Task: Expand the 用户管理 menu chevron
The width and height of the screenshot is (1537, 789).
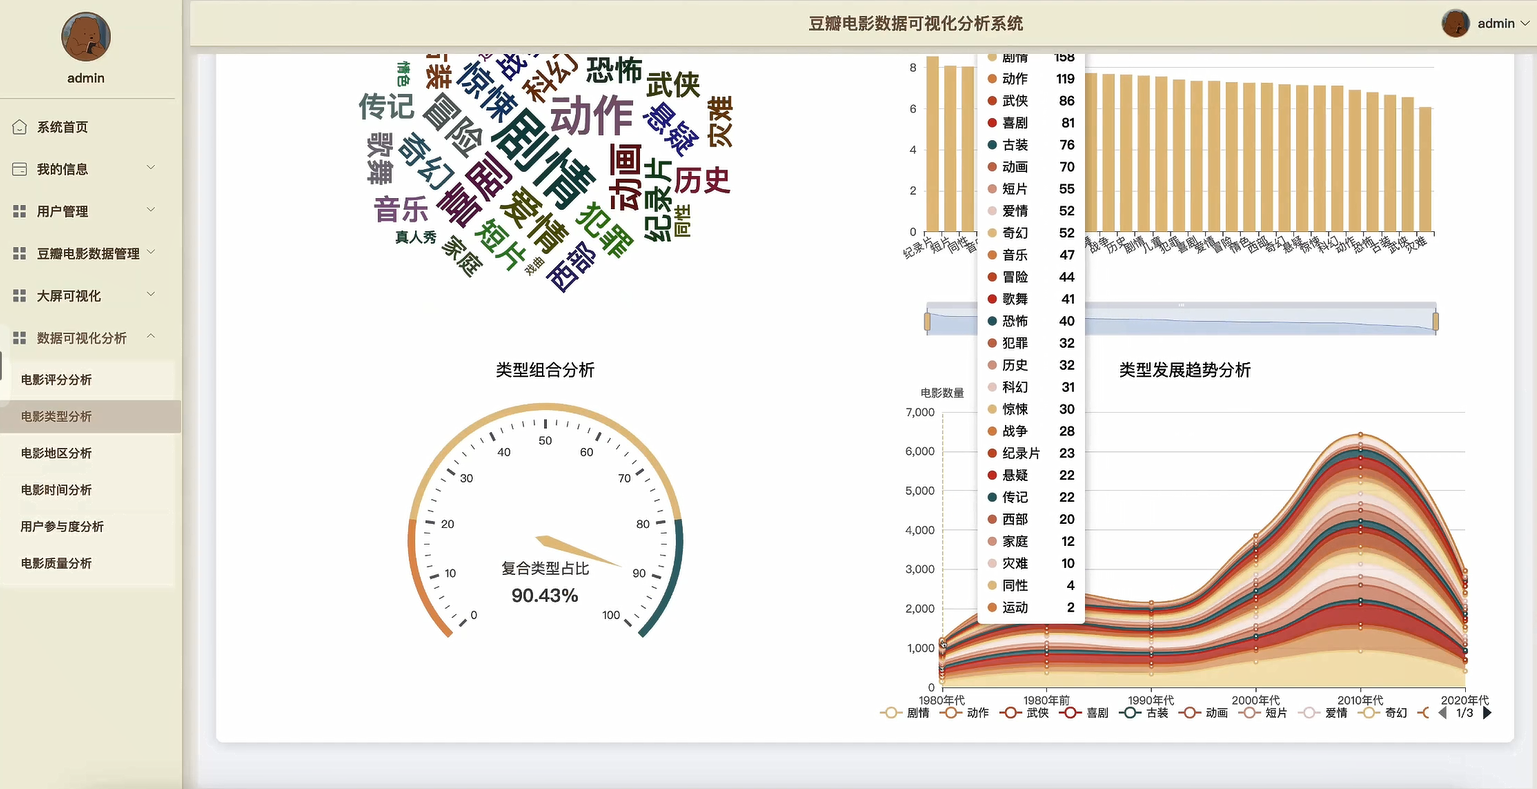Action: tap(151, 210)
